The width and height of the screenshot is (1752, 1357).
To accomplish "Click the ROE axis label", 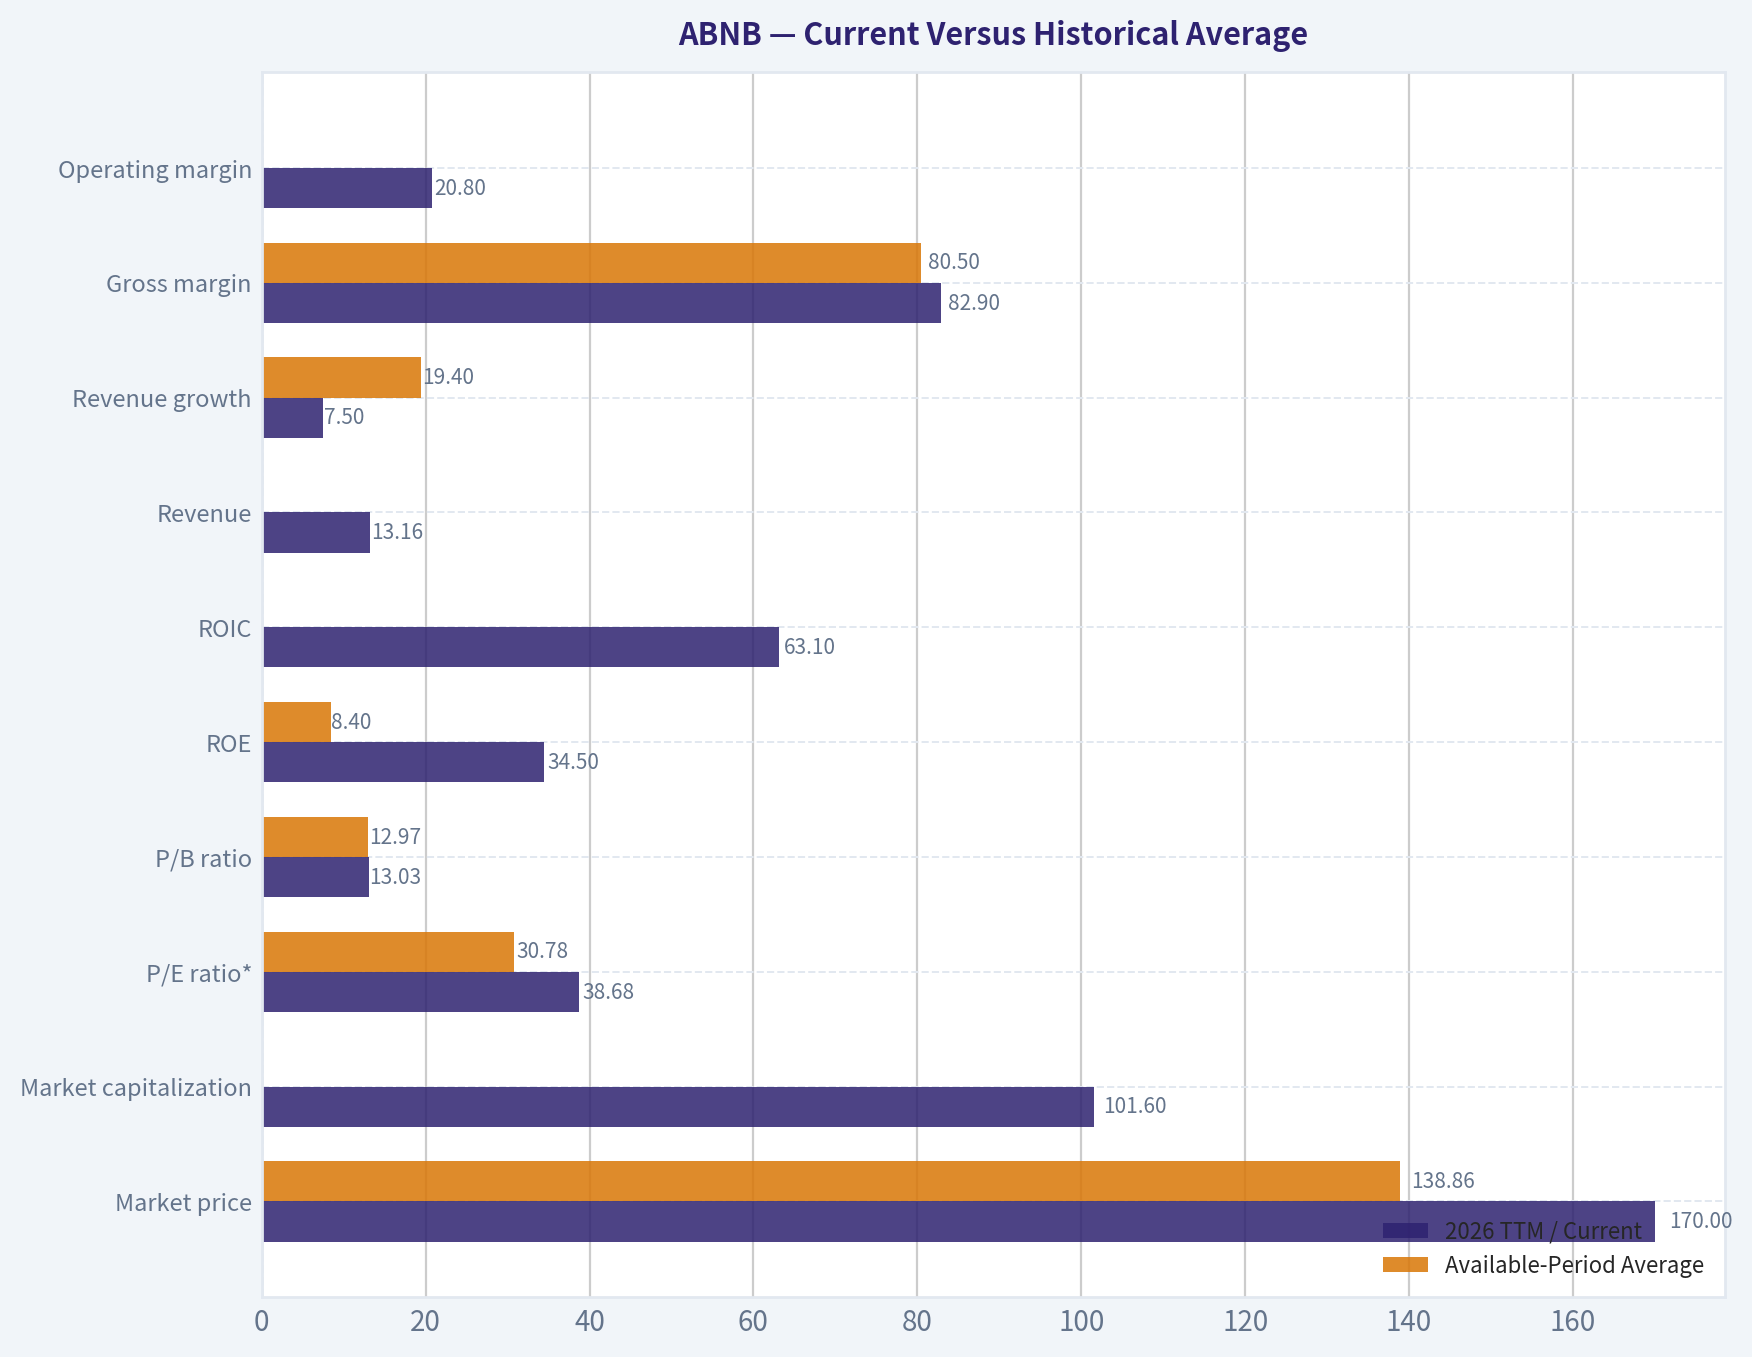I will point(229,744).
